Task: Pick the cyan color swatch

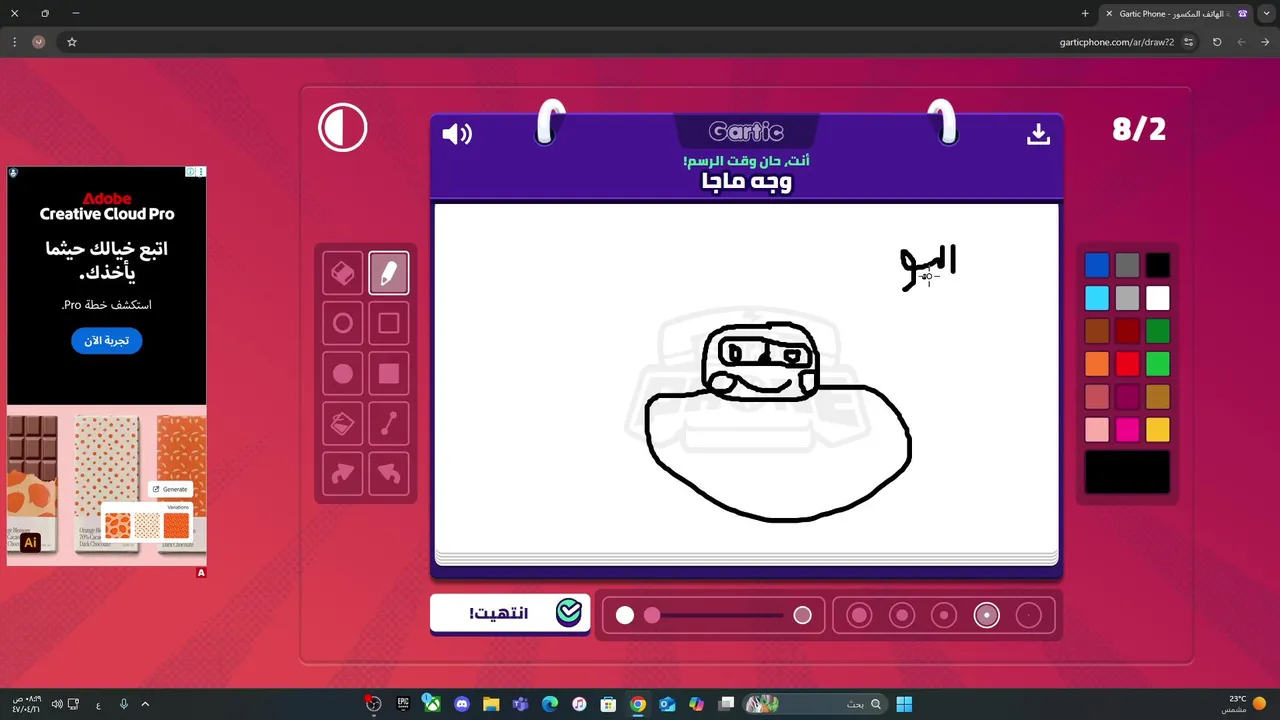Action: point(1097,298)
